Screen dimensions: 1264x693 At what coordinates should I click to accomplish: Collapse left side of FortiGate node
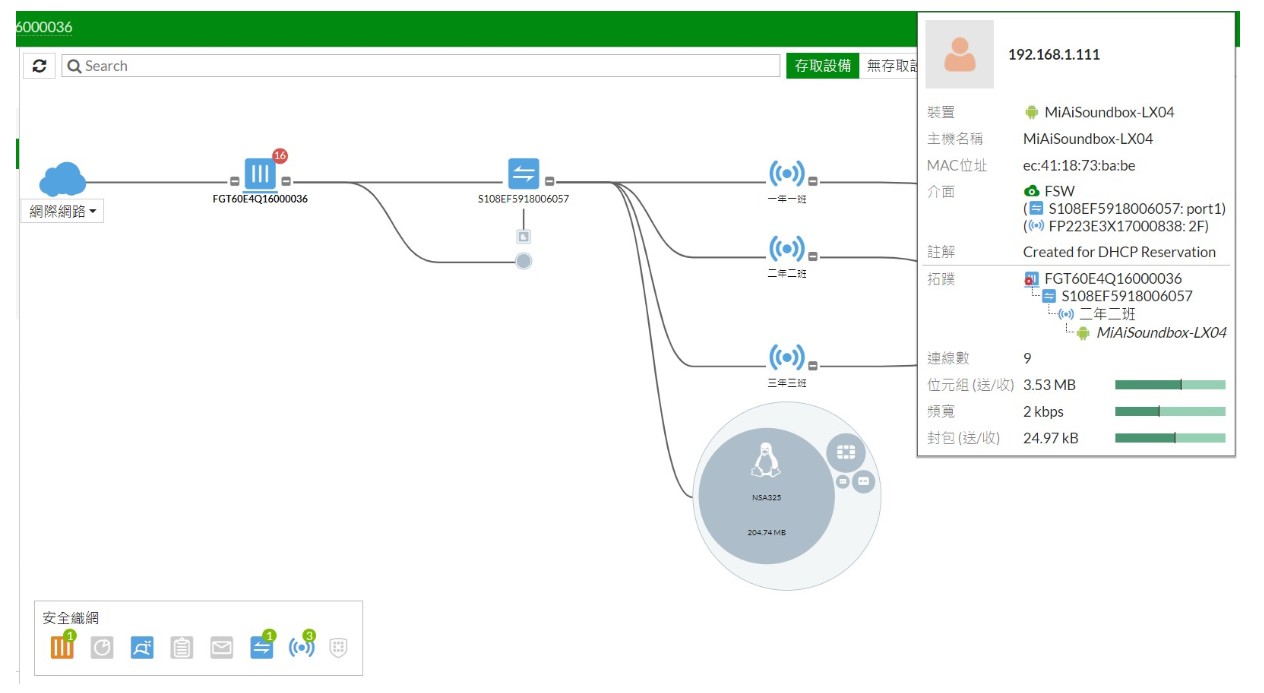[235, 182]
